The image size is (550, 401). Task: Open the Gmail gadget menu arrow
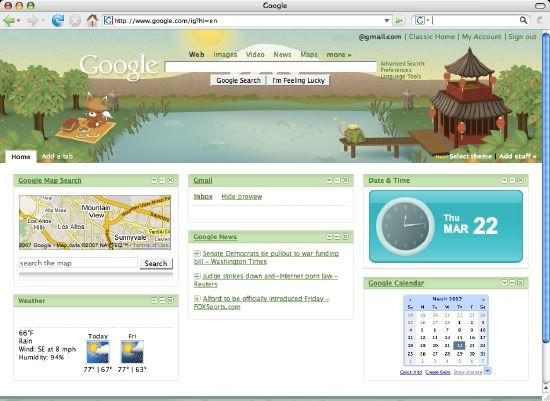click(329, 180)
